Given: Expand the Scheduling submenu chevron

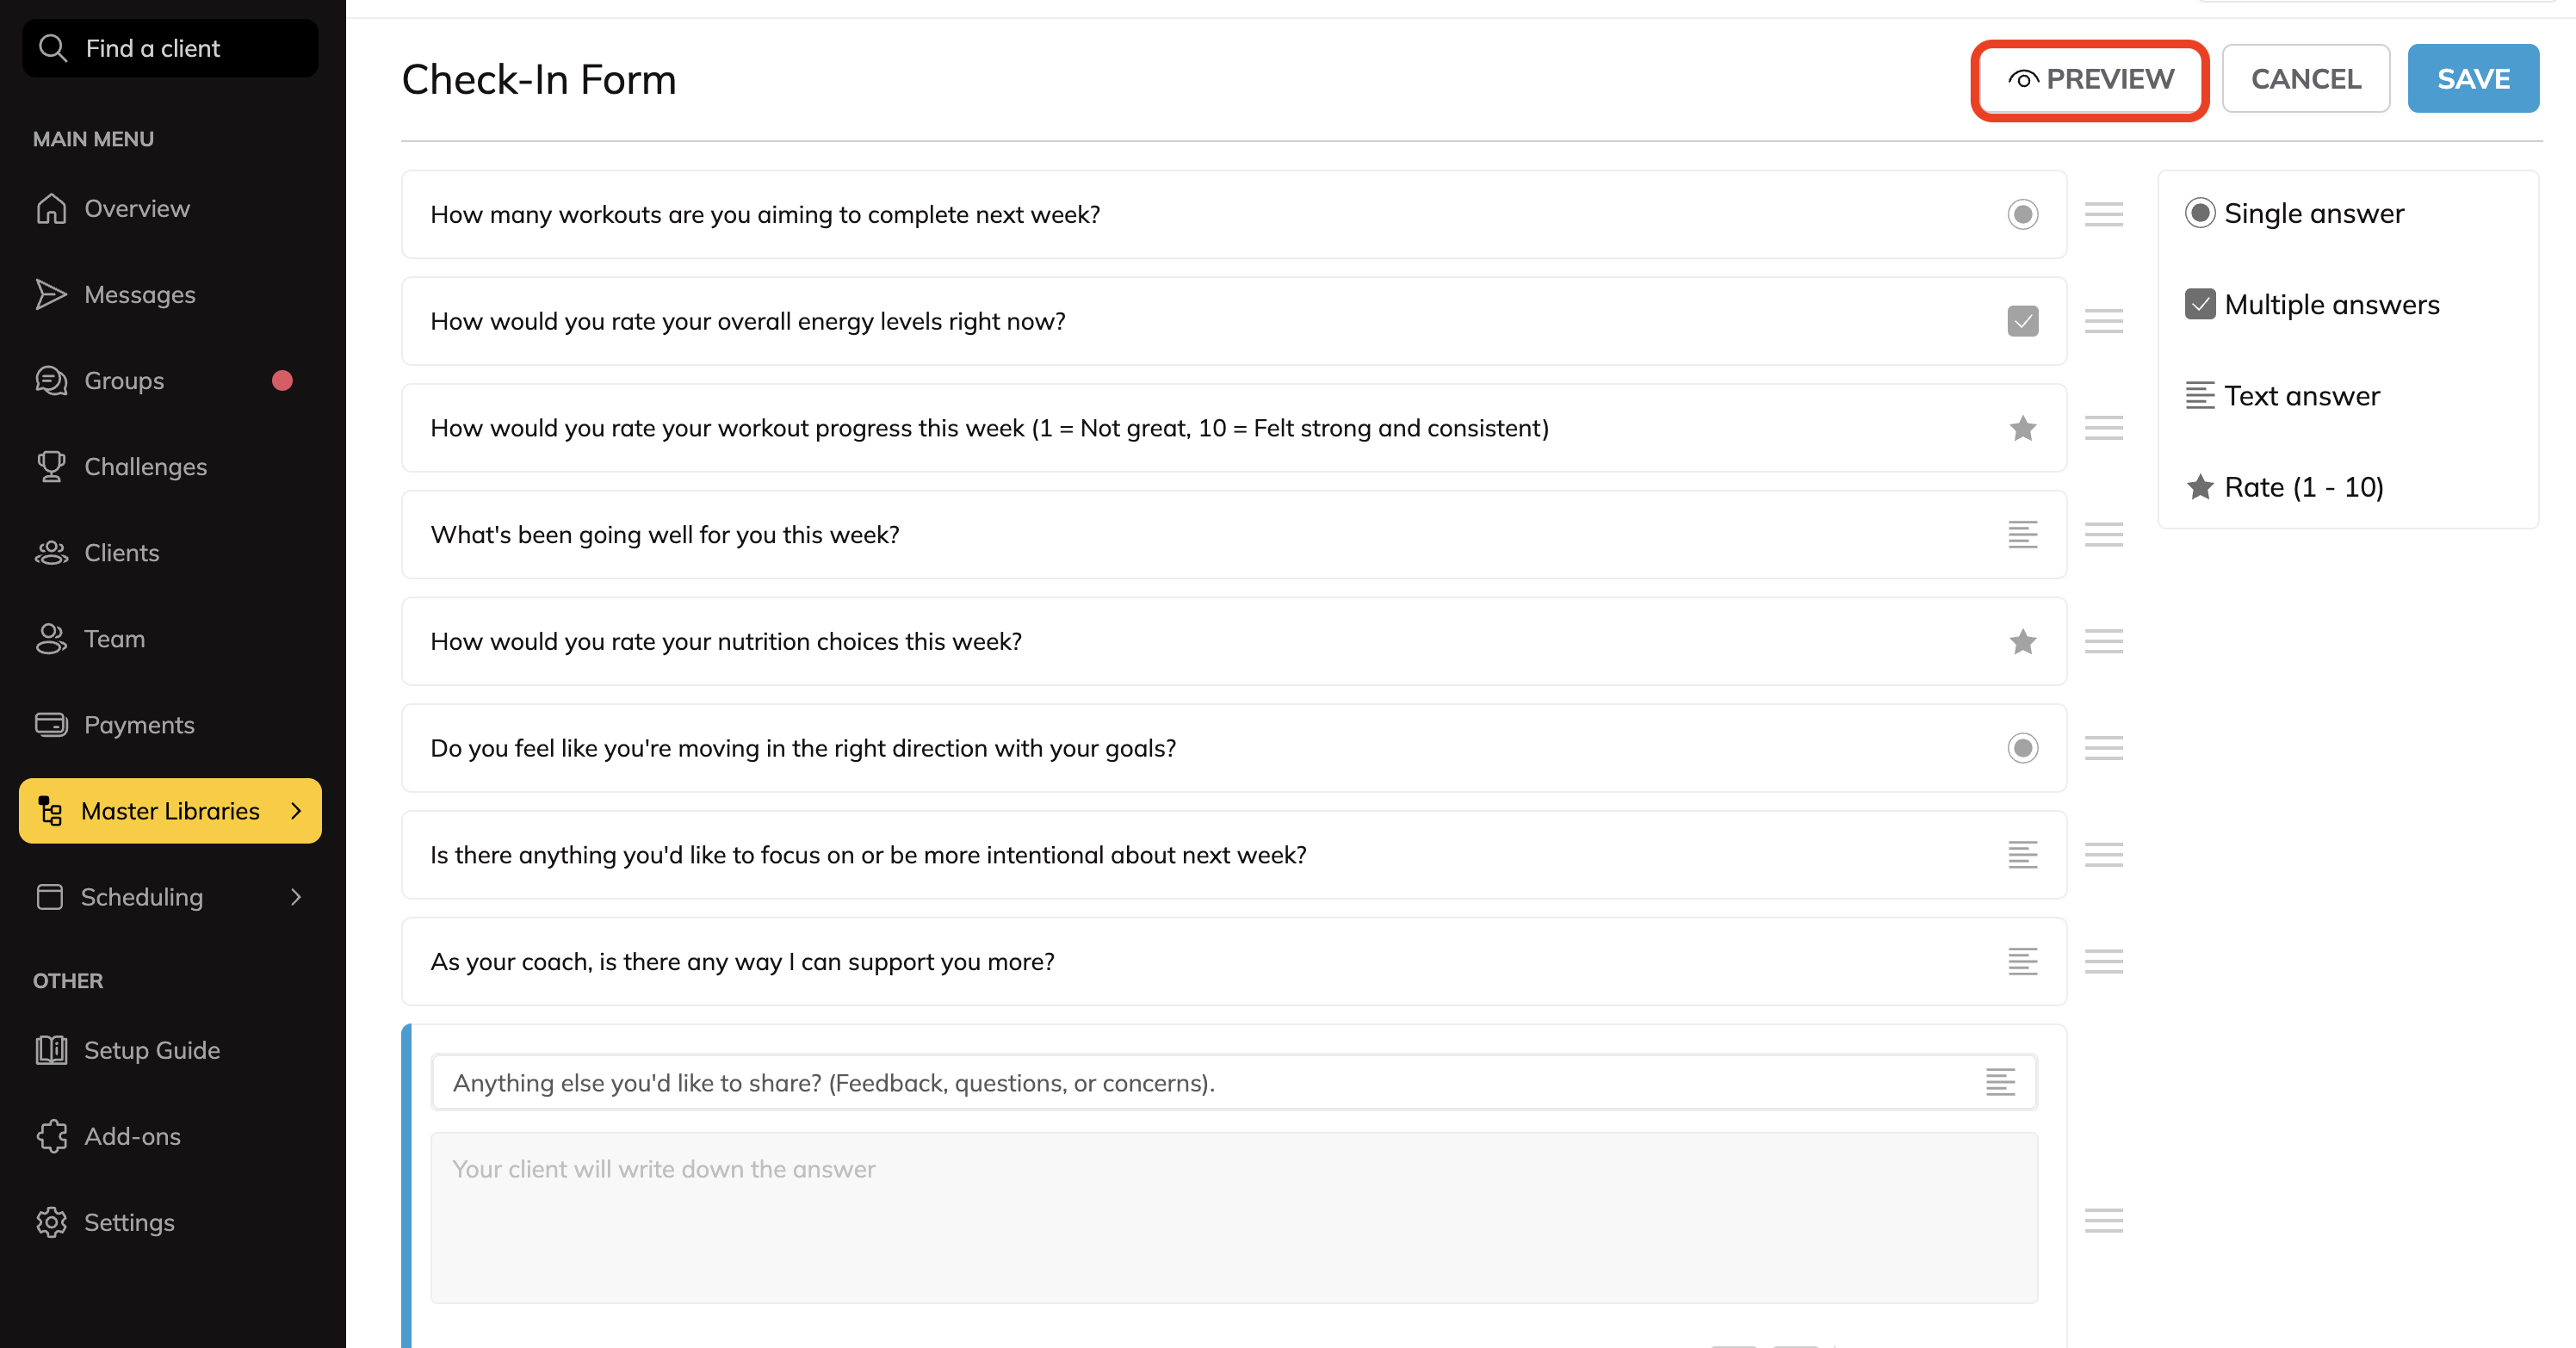Looking at the screenshot, I should 296,896.
